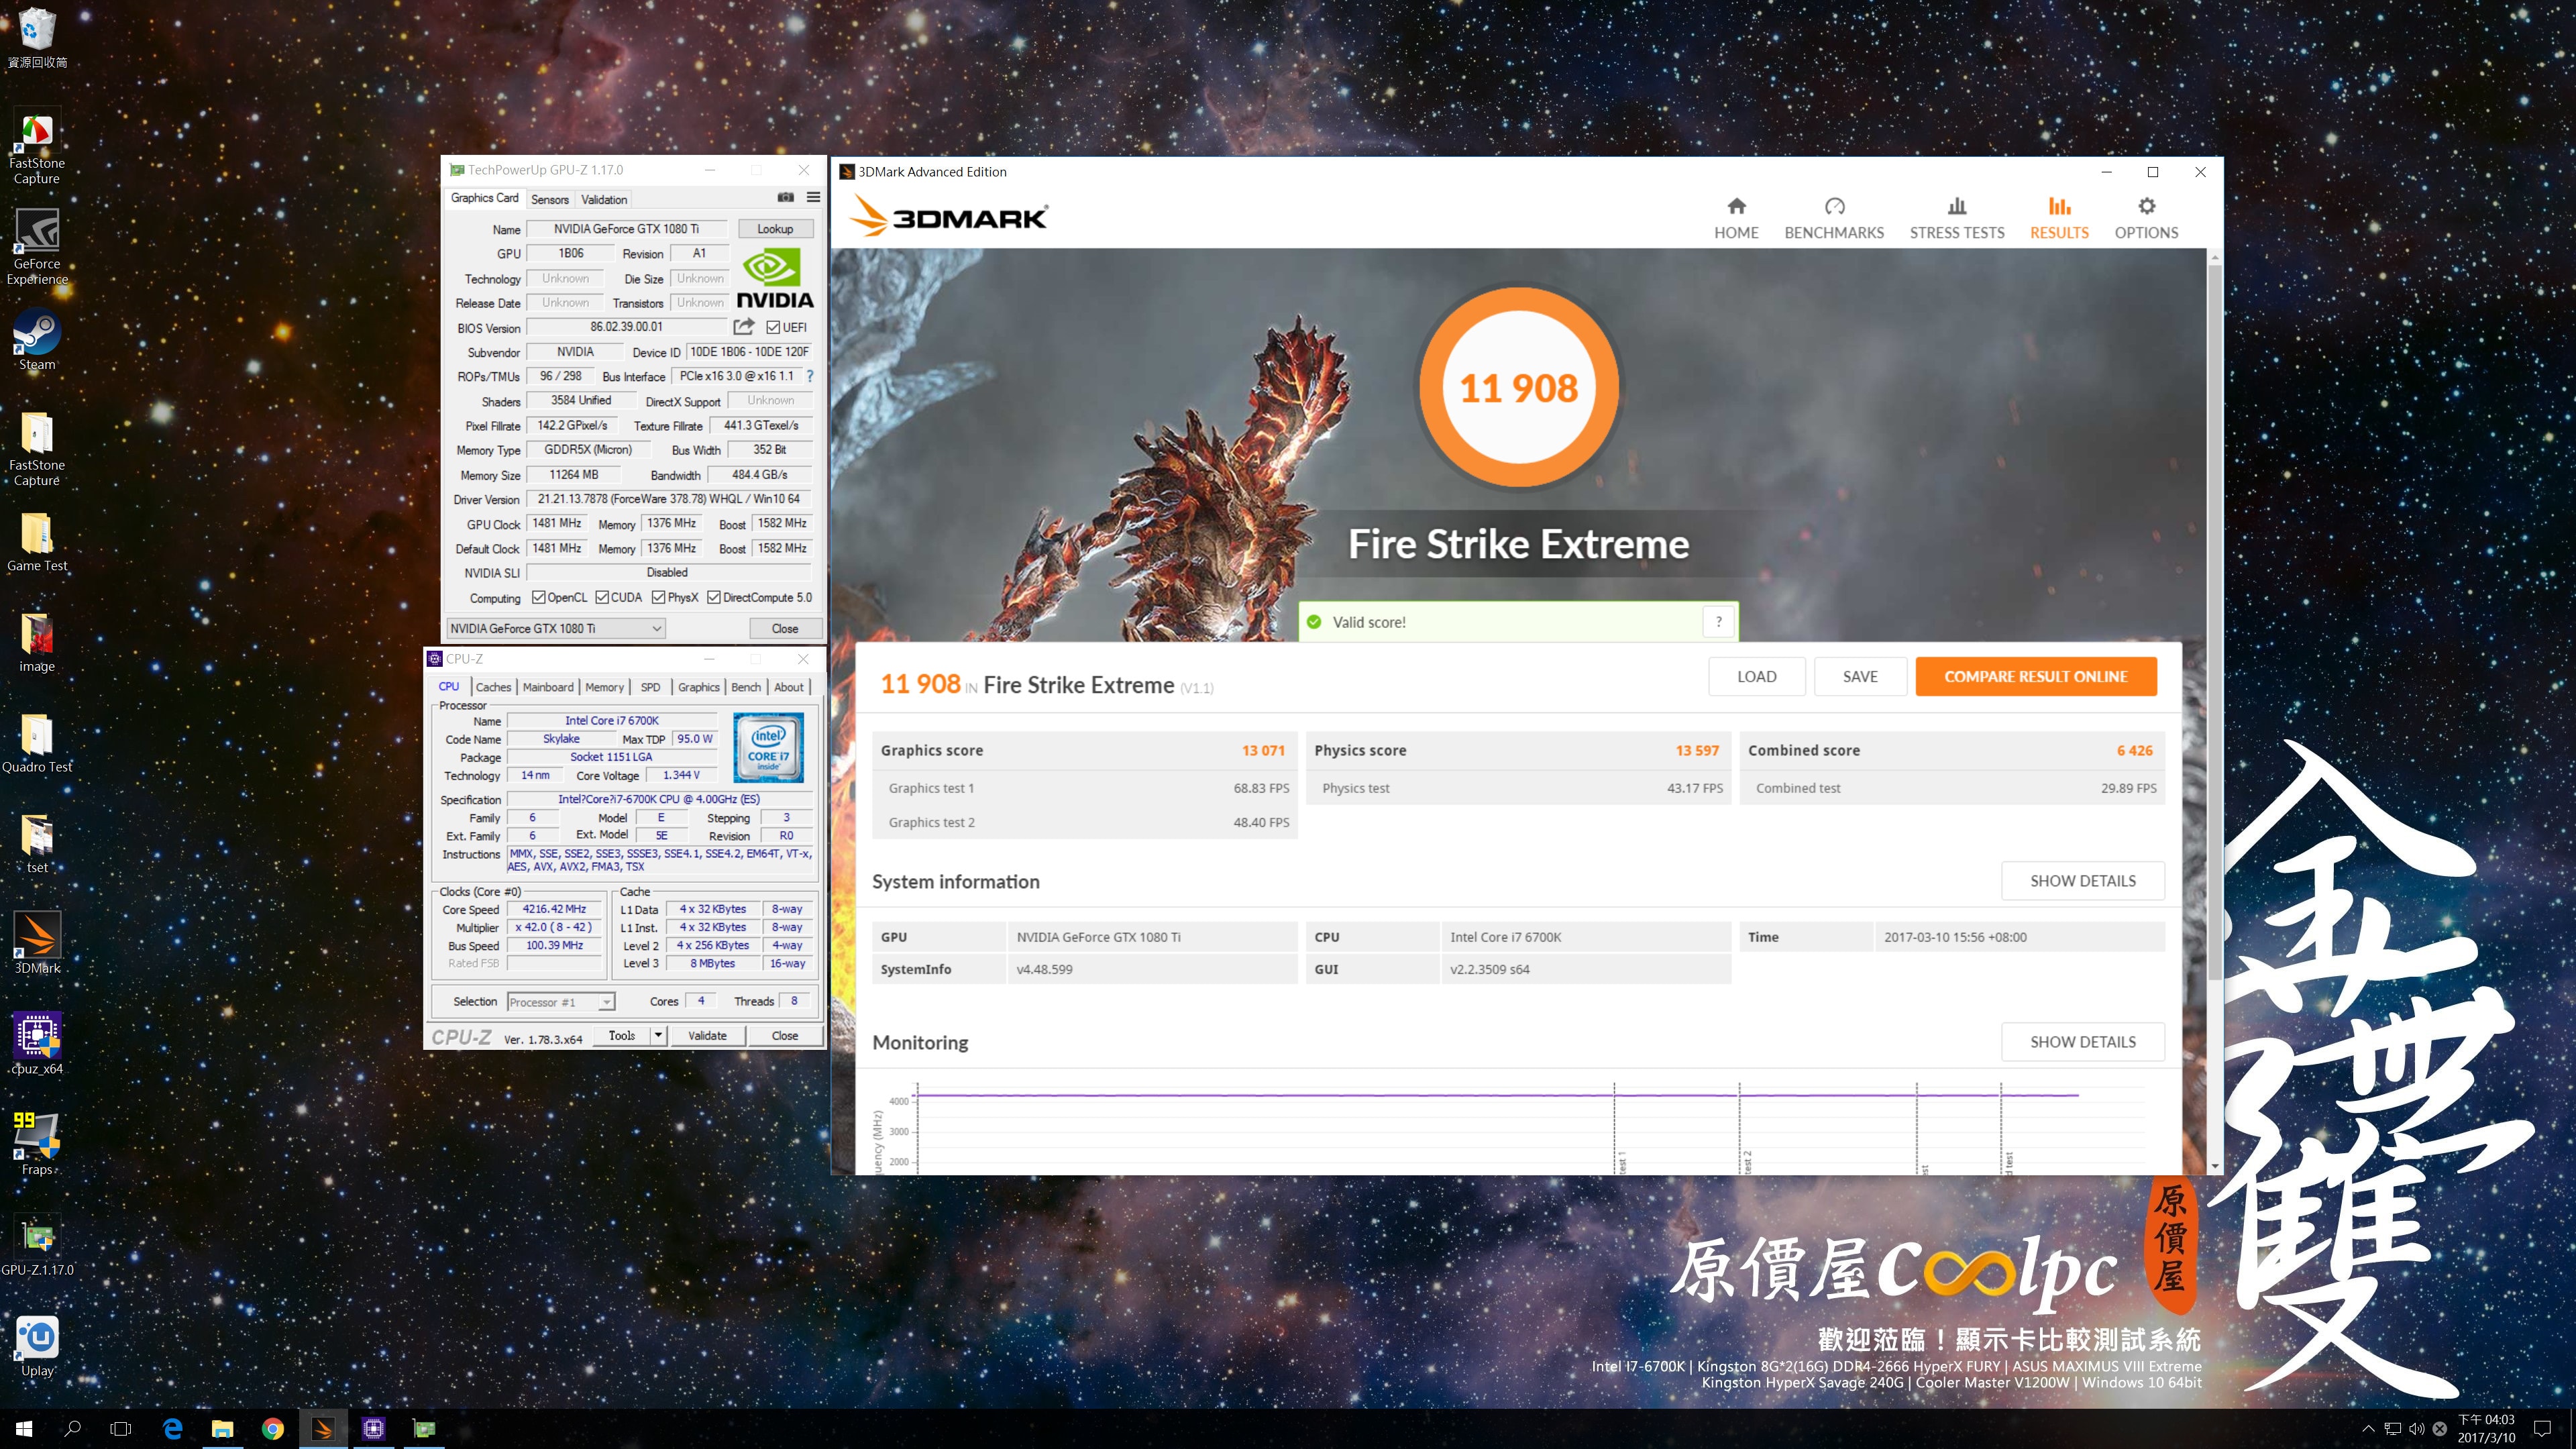Open the tset desktop folder

pyautogui.click(x=37, y=844)
